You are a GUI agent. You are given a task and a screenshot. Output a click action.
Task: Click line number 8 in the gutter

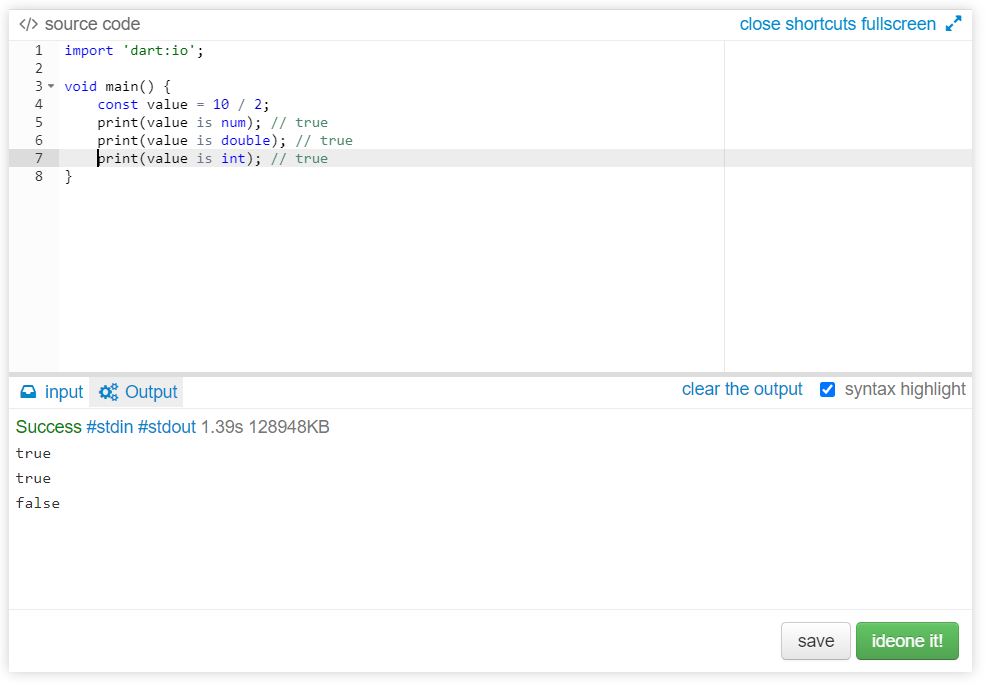pyautogui.click(x=39, y=176)
